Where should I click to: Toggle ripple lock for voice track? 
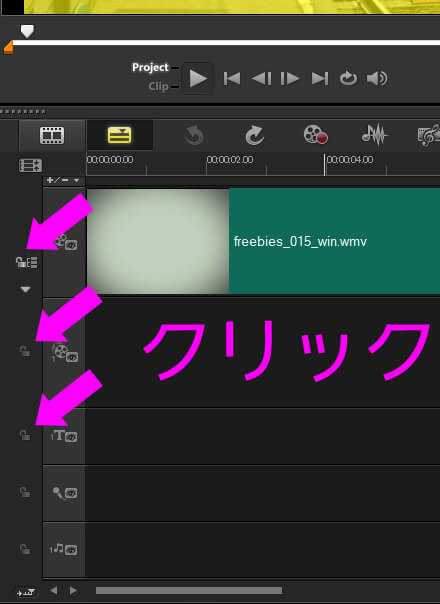pos(25,492)
